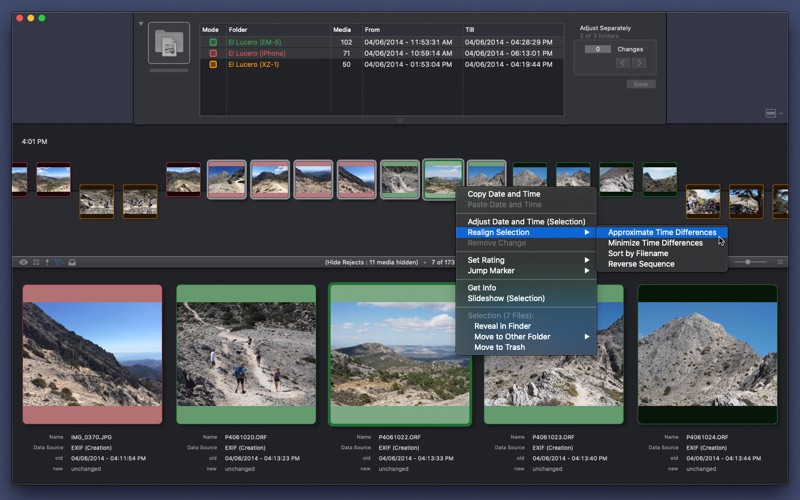Click the tray icon in the toolbar
Screen dimensions: 800x500
tap(72, 262)
